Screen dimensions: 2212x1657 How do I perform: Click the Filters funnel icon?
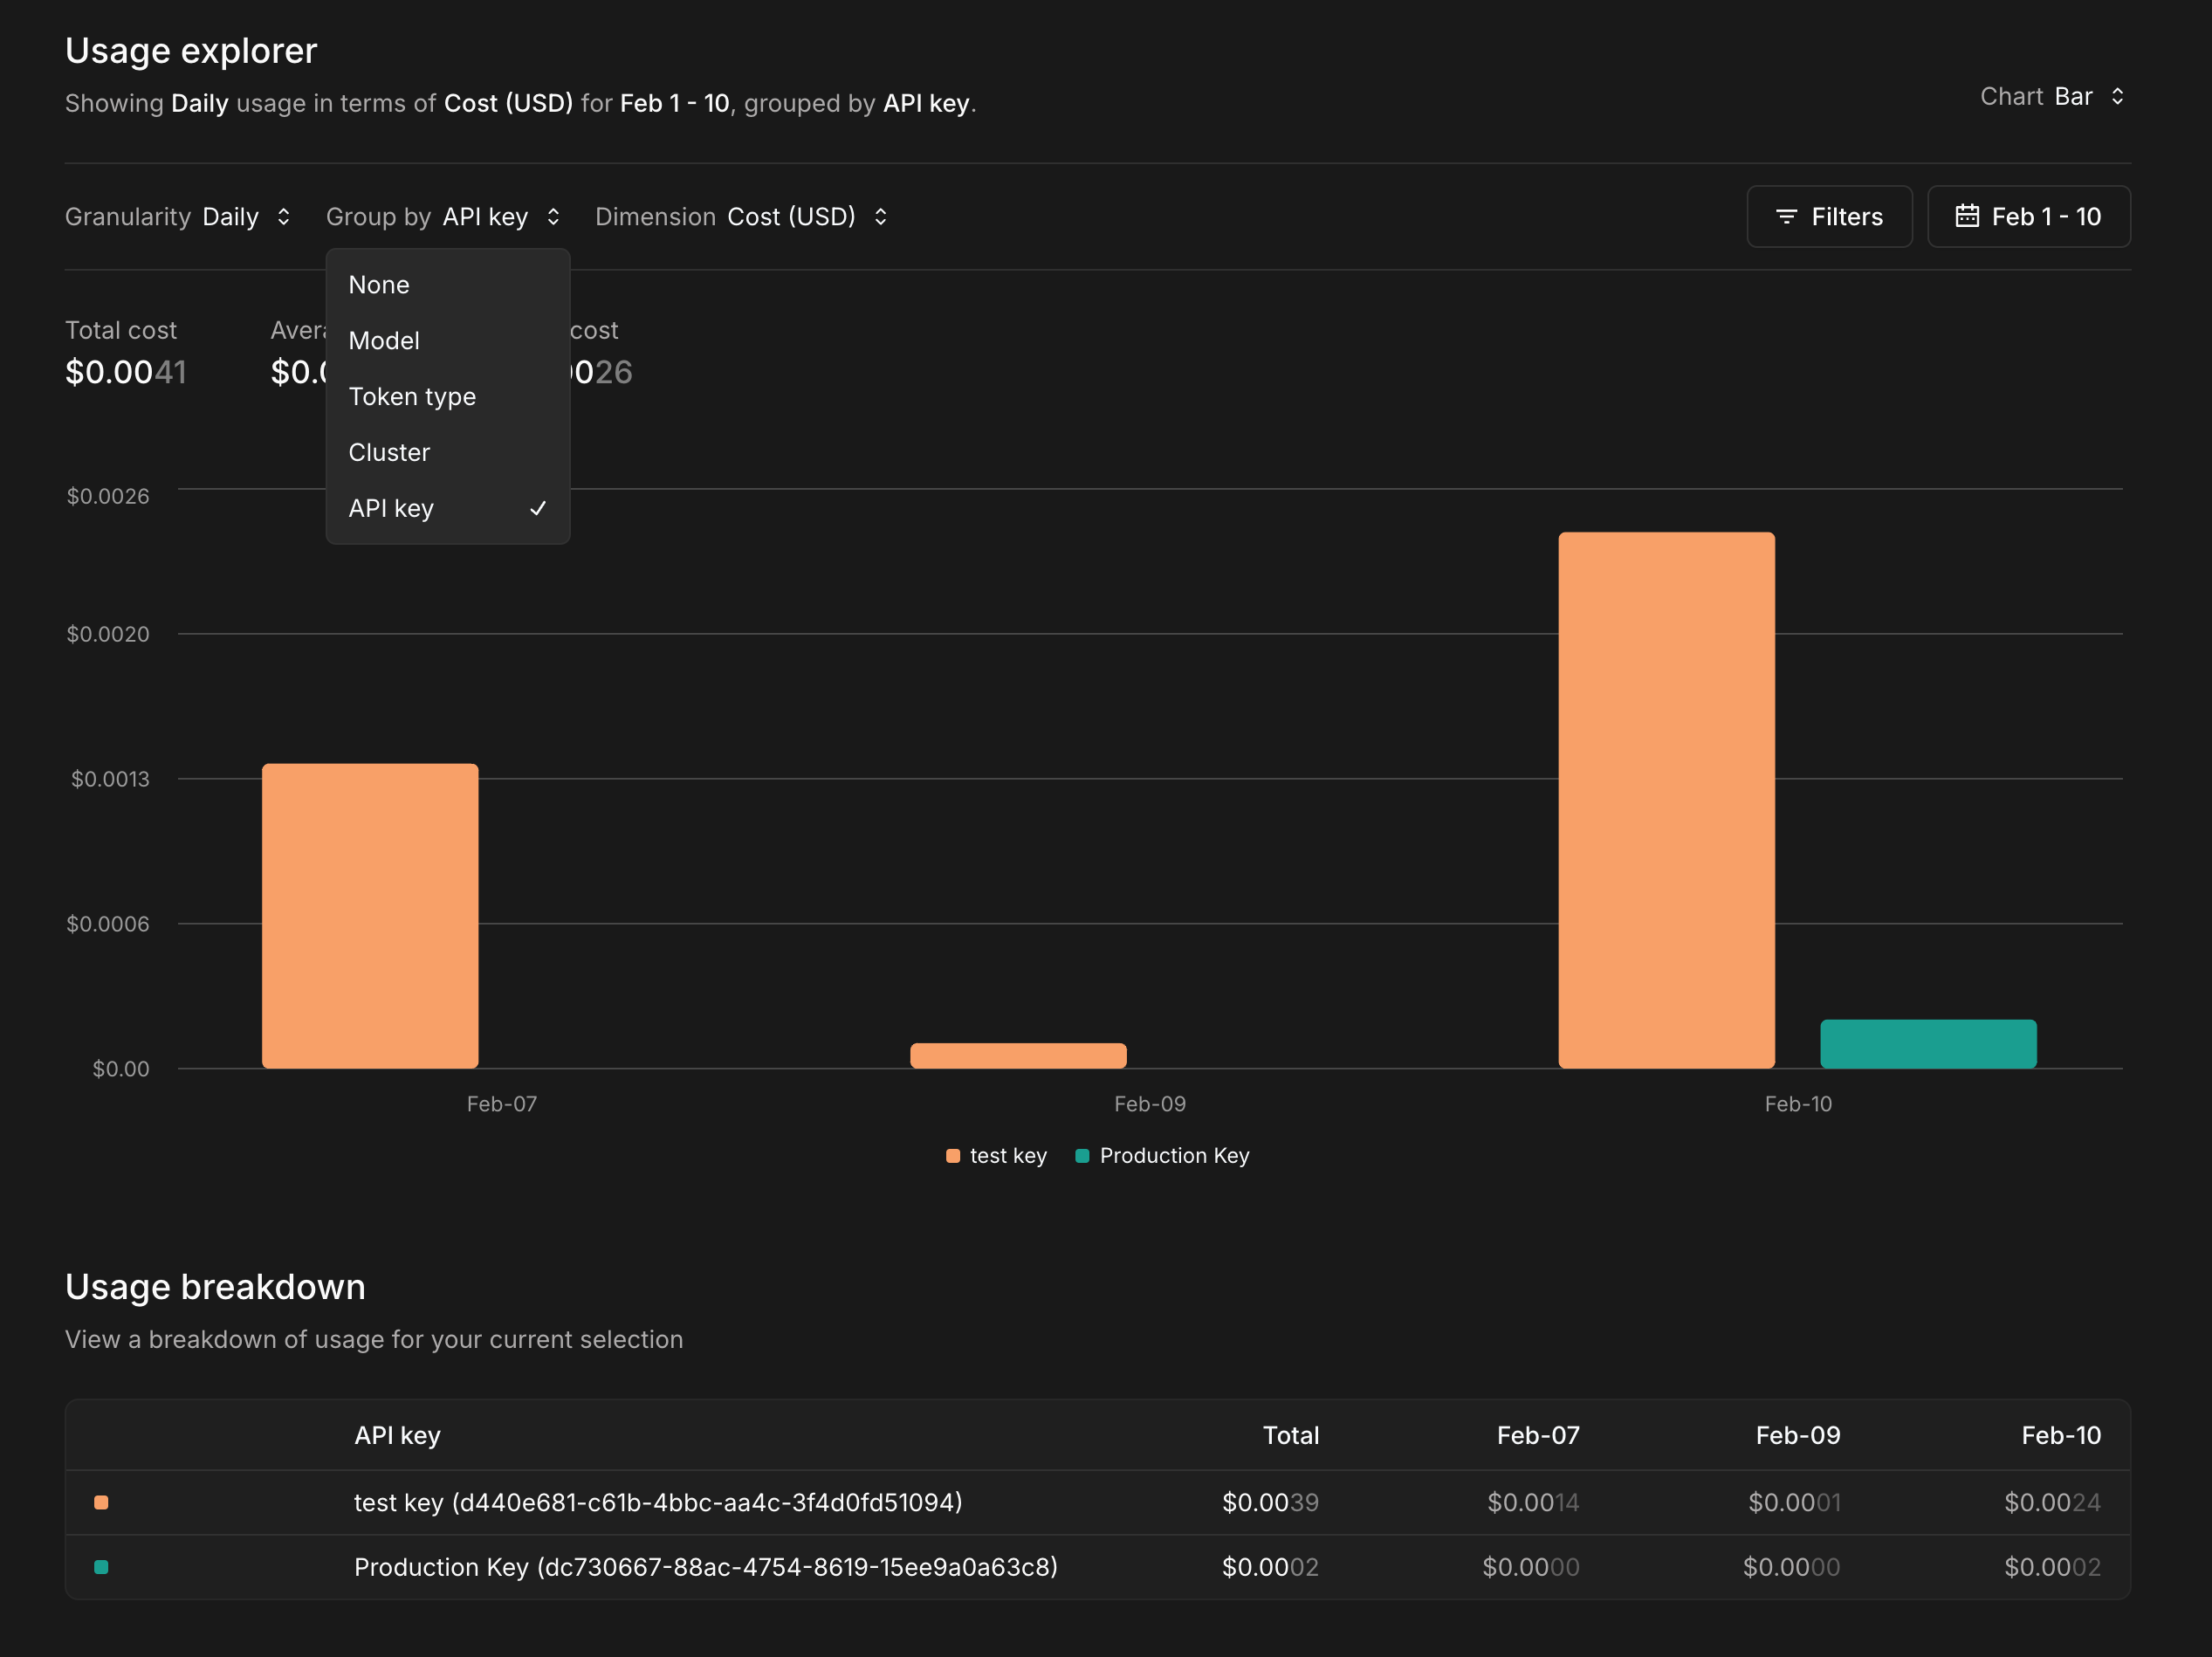click(x=1786, y=217)
